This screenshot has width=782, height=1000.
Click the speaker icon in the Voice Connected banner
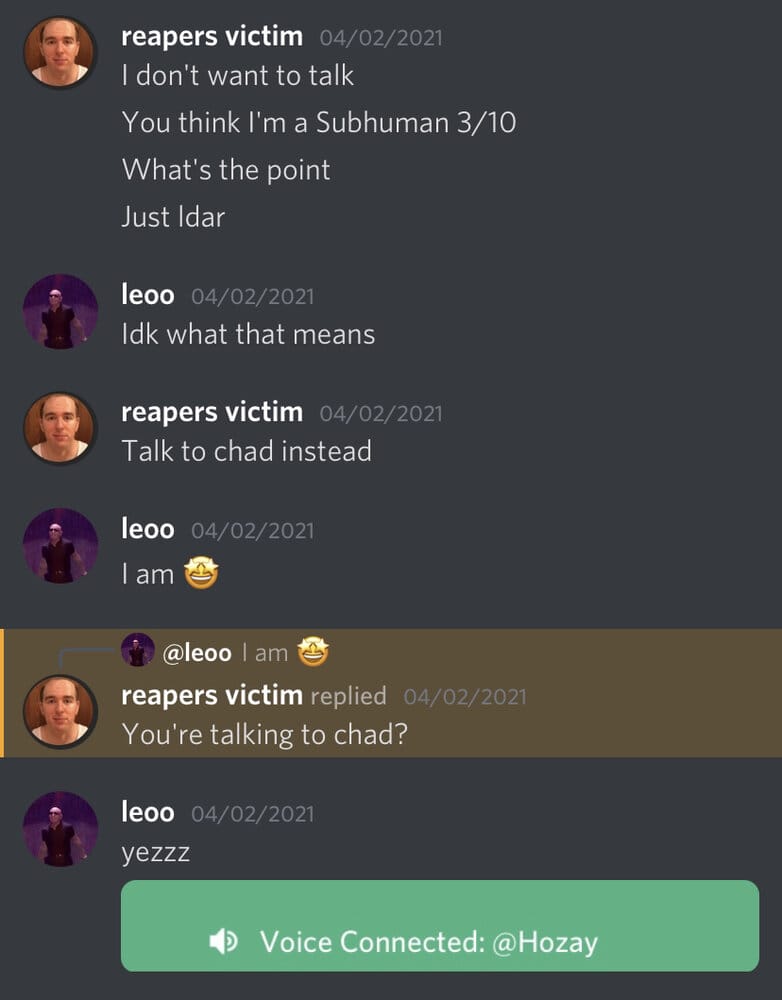(224, 941)
